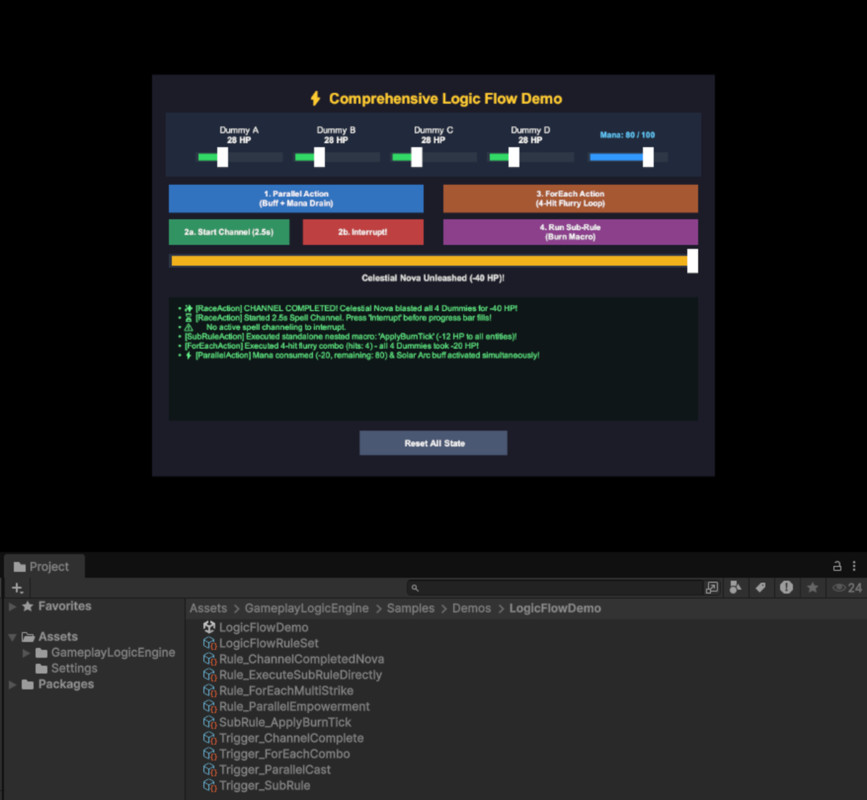Click the Start Channel (2.5s) button
The height and width of the screenshot is (800, 867).
[229, 232]
